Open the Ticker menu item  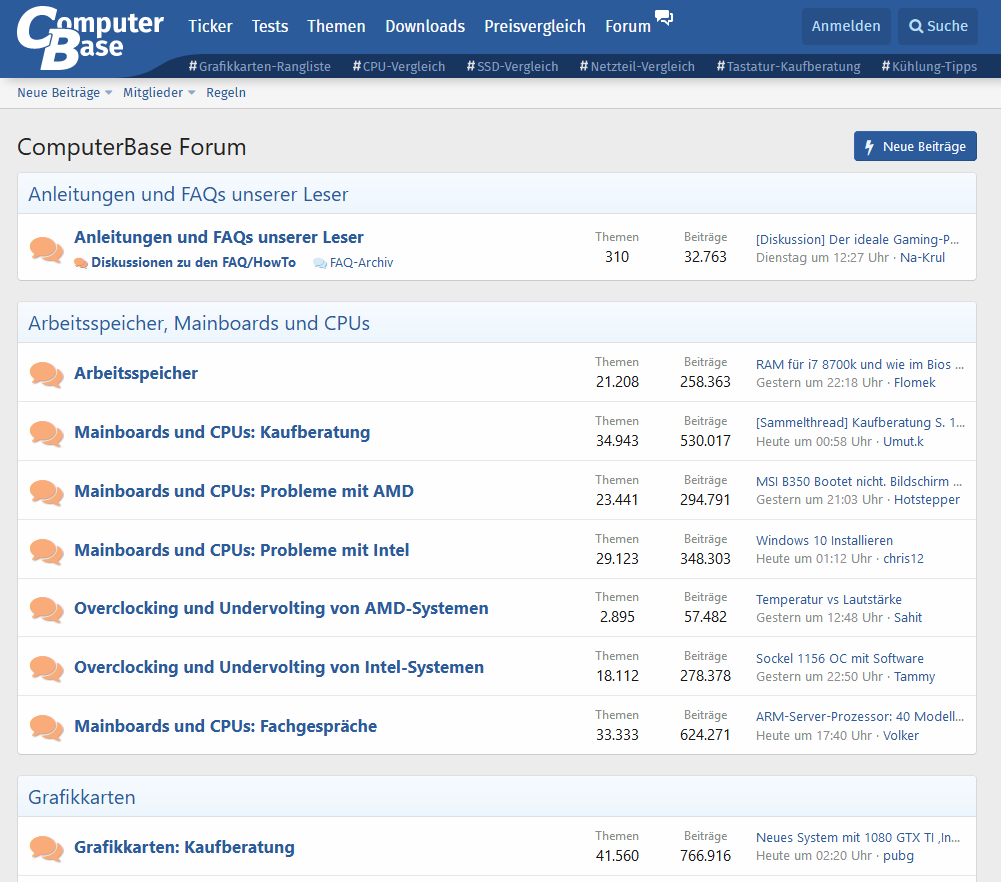point(210,26)
